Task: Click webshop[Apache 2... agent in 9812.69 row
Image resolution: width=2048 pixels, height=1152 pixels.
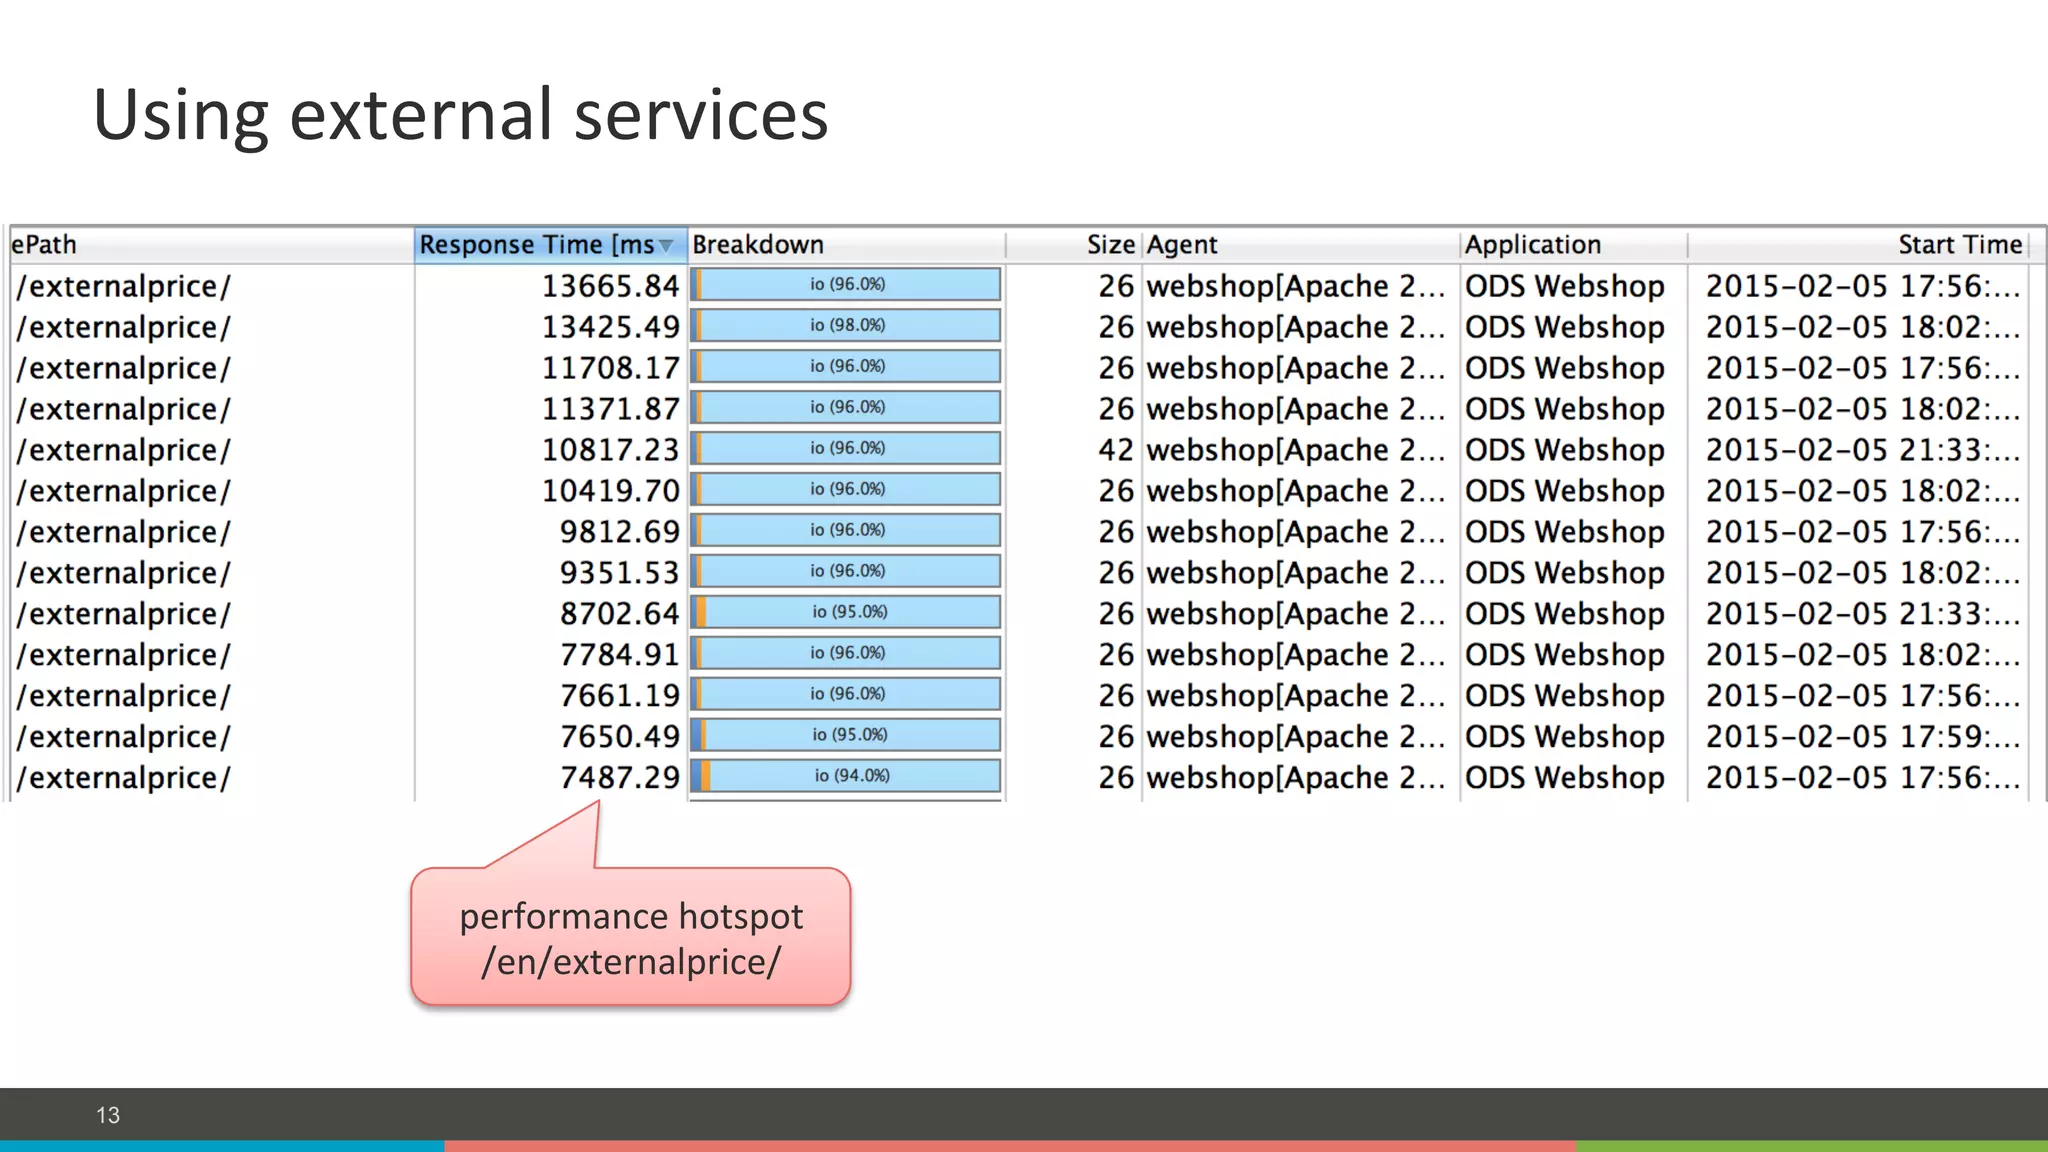Action: 1296,532
